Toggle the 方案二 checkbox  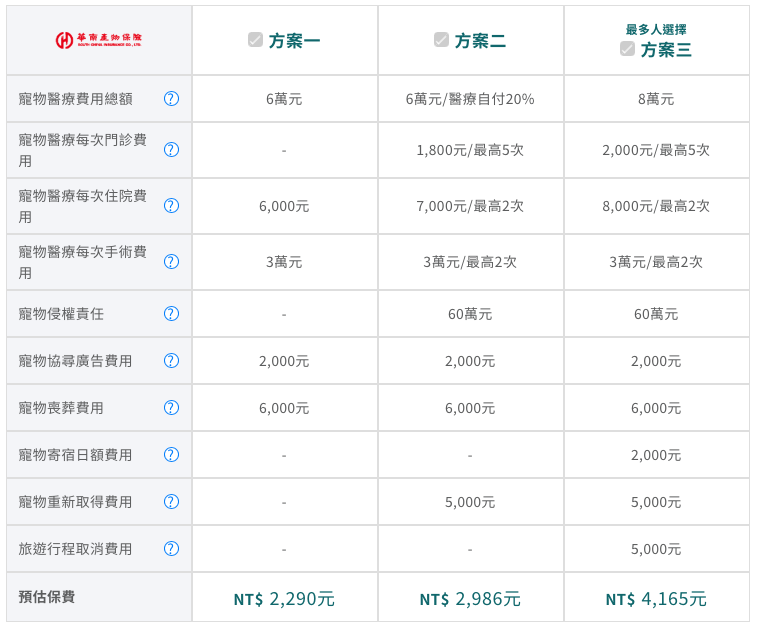pyautogui.click(x=441, y=40)
